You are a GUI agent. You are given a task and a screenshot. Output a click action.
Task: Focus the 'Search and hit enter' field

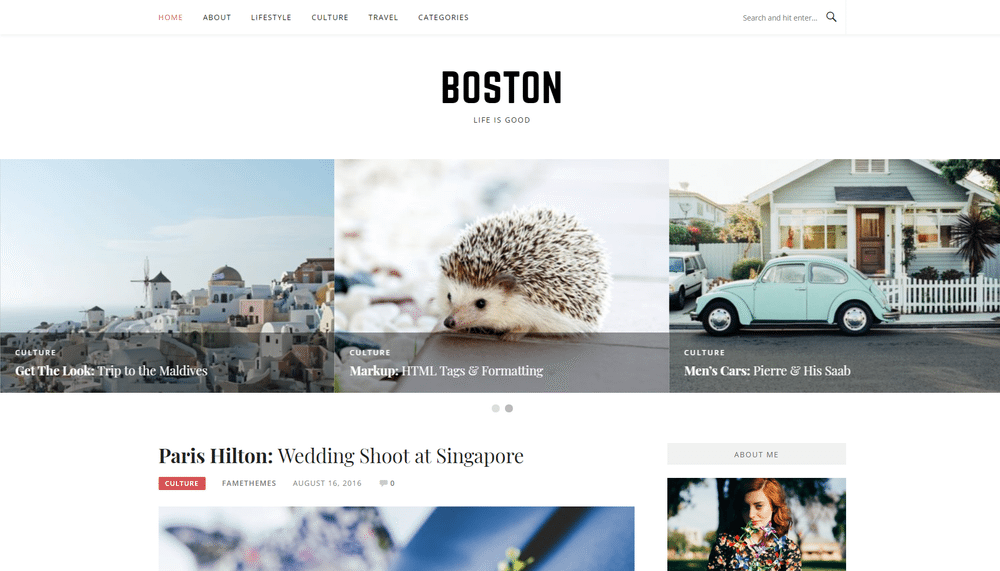point(780,18)
